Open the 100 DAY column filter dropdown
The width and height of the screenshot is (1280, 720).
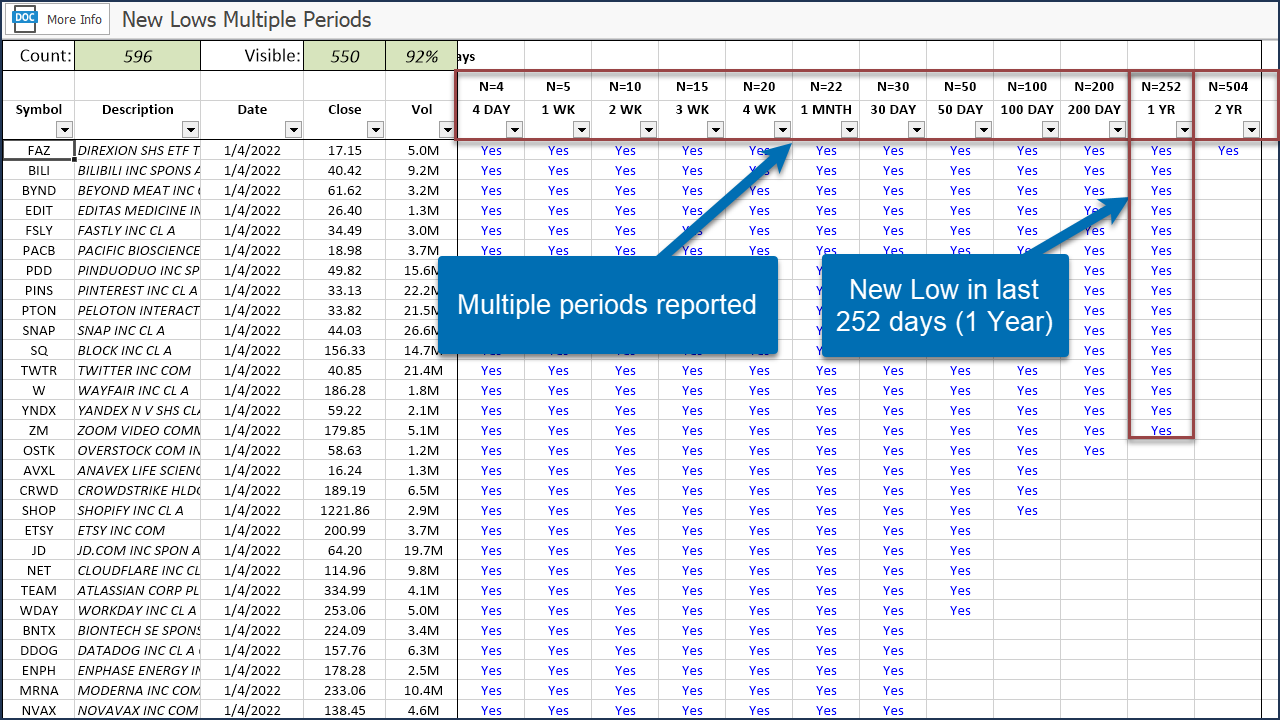pyautogui.click(x=1050, y=129)
